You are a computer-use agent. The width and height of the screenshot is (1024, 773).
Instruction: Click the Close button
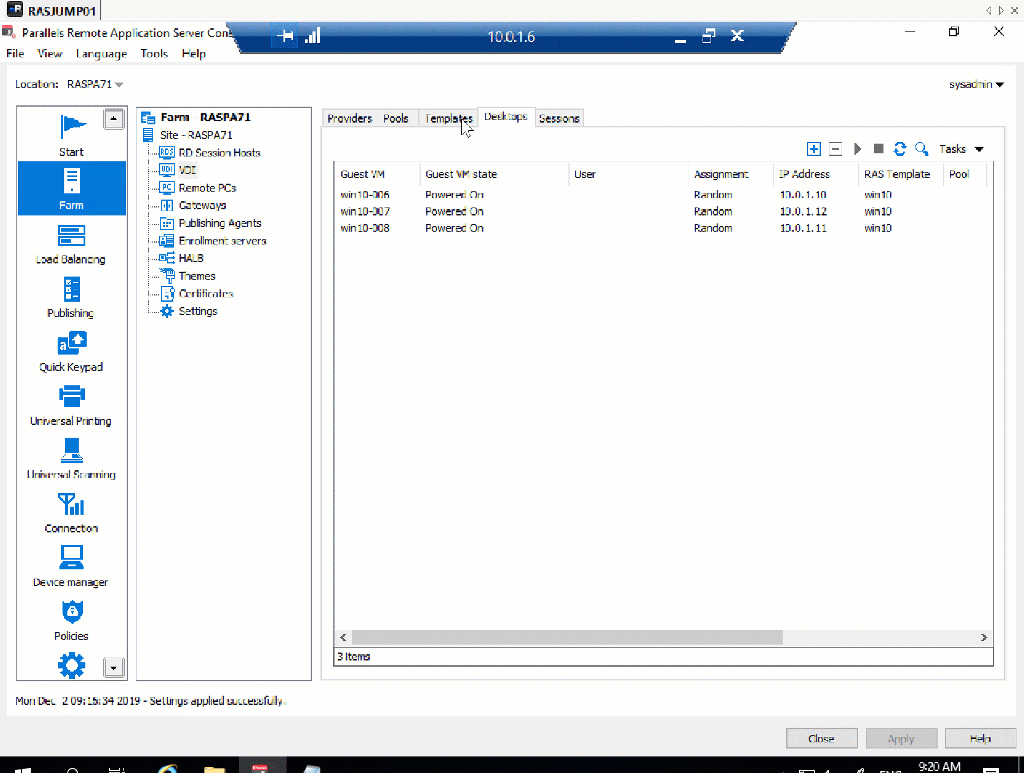point(821,738)
